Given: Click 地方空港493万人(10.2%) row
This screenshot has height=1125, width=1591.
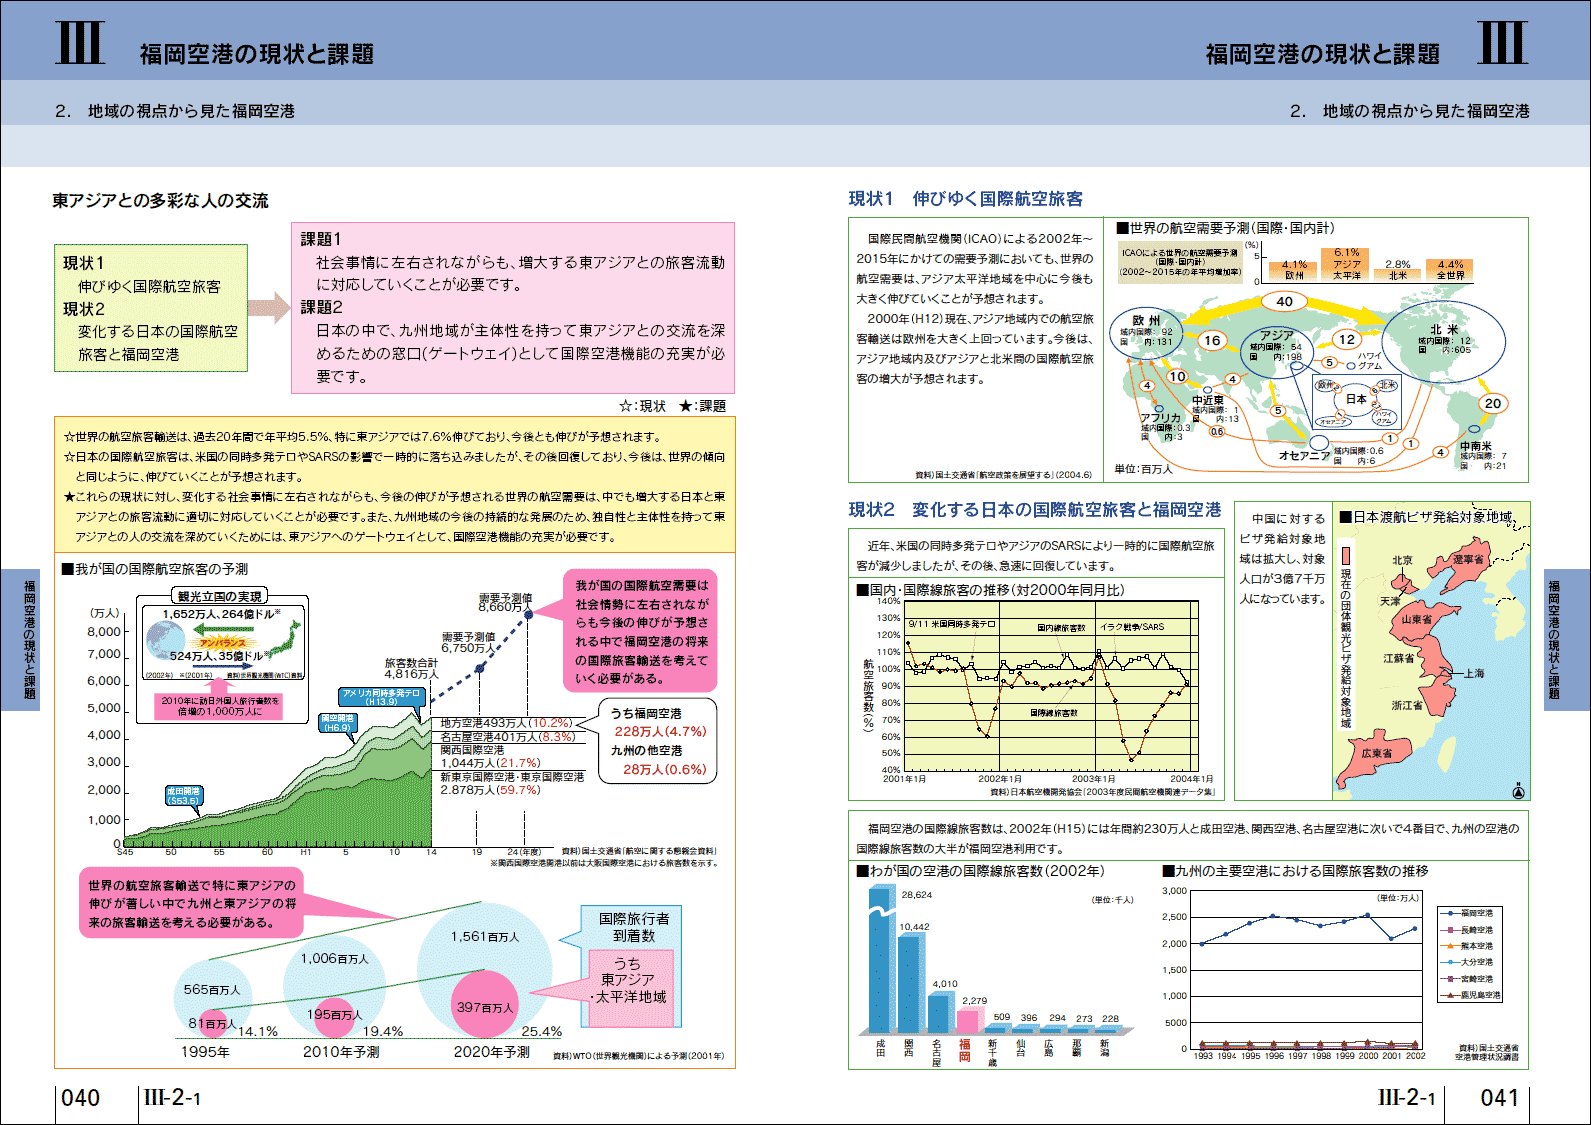Looking at the screenshot, I should (x=507, y=722).
